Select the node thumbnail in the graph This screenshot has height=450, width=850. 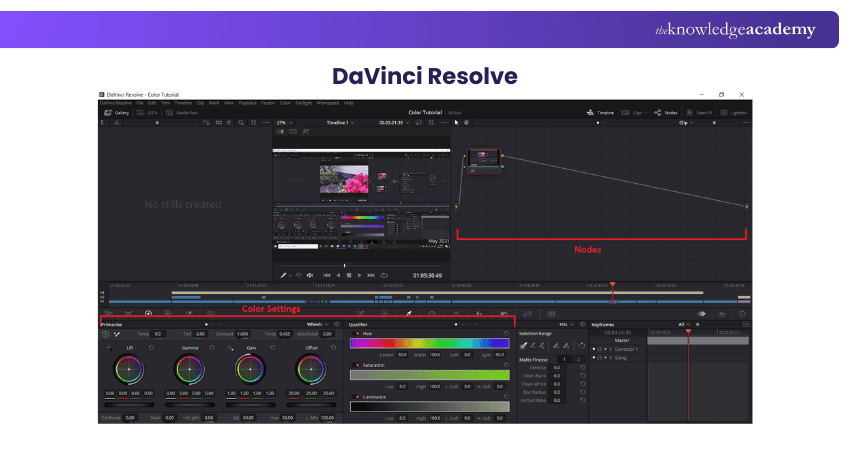click(x=484, y=160)
